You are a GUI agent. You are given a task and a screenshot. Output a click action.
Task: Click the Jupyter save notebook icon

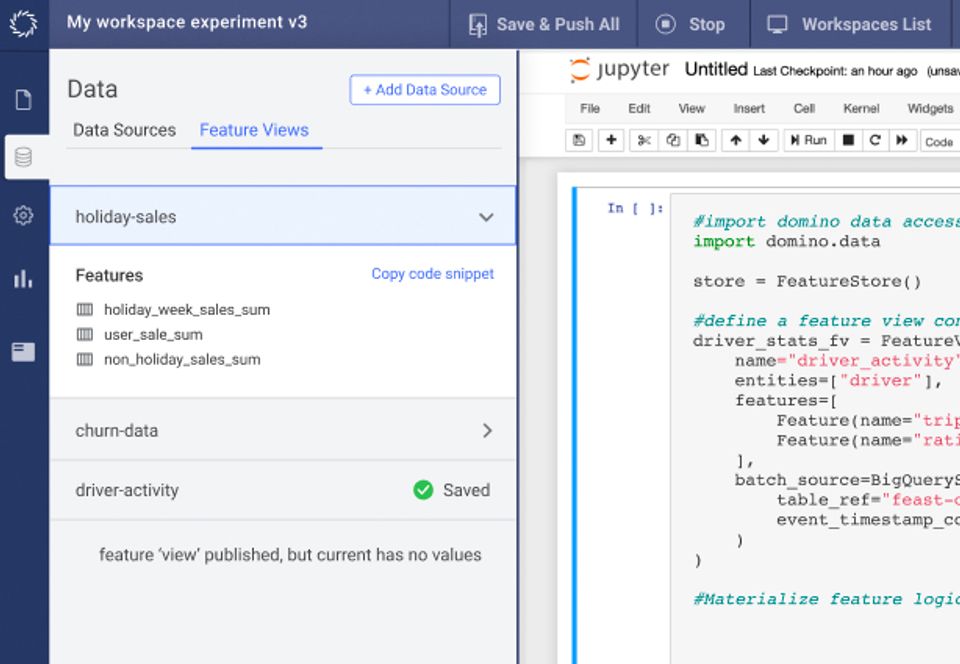(x=579, y=140)
